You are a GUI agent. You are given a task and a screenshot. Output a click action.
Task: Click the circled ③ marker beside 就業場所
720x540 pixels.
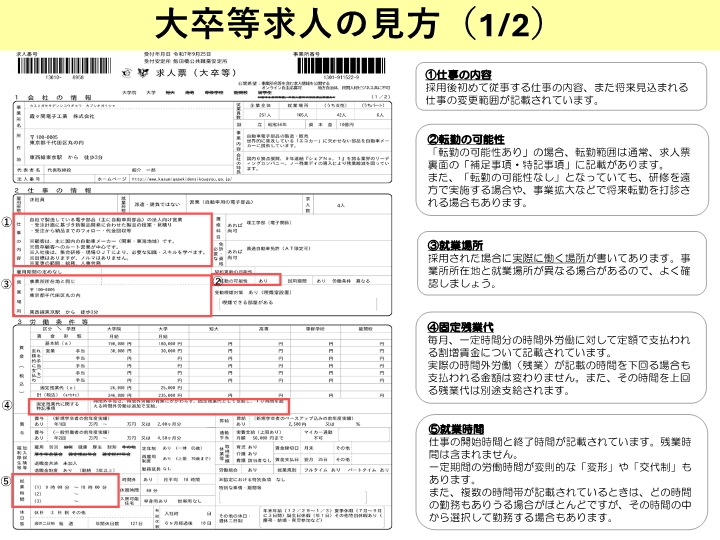point(6,284)
